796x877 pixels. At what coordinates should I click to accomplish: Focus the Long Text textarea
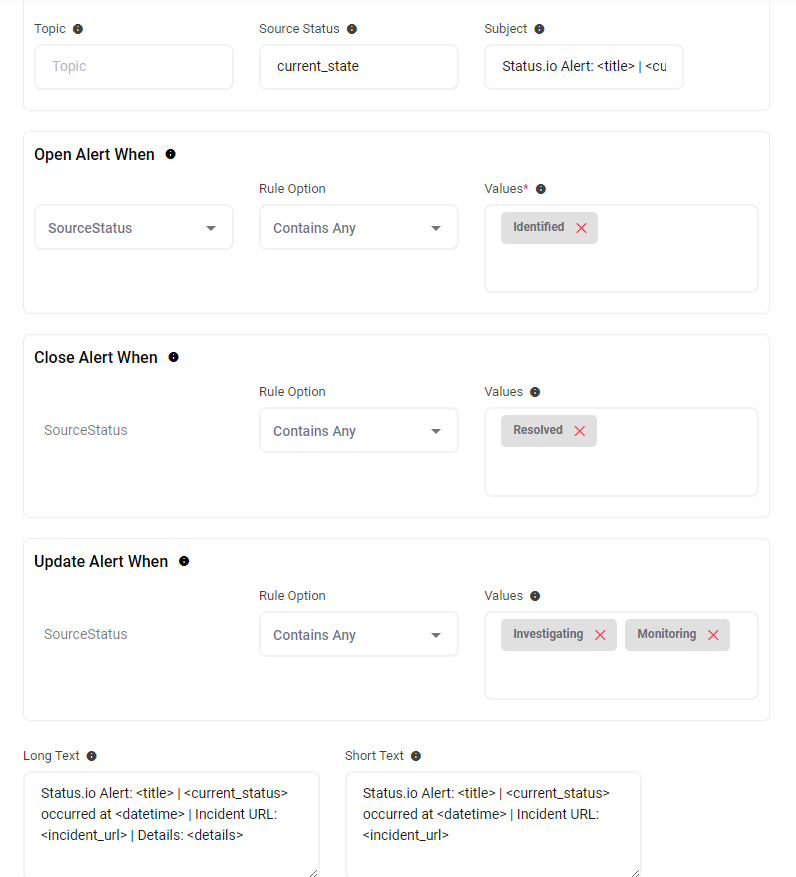point(171,823)
